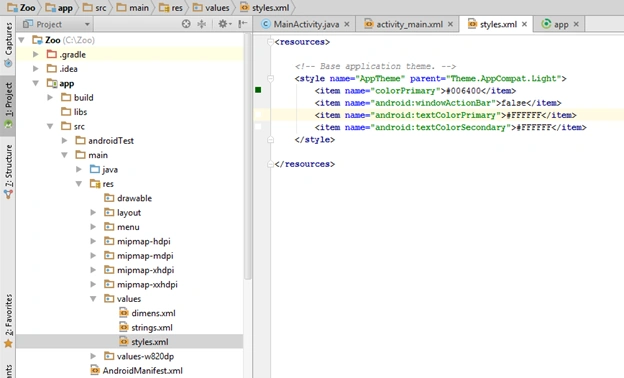The image size is (624, 378).
Task: Expand the .idea folder
Action: point(36,68)
